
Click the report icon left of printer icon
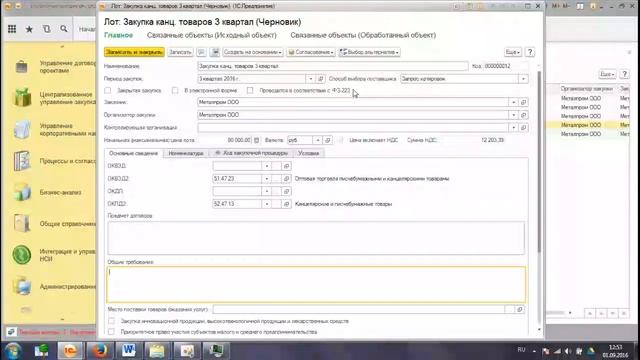coord(201,52)
